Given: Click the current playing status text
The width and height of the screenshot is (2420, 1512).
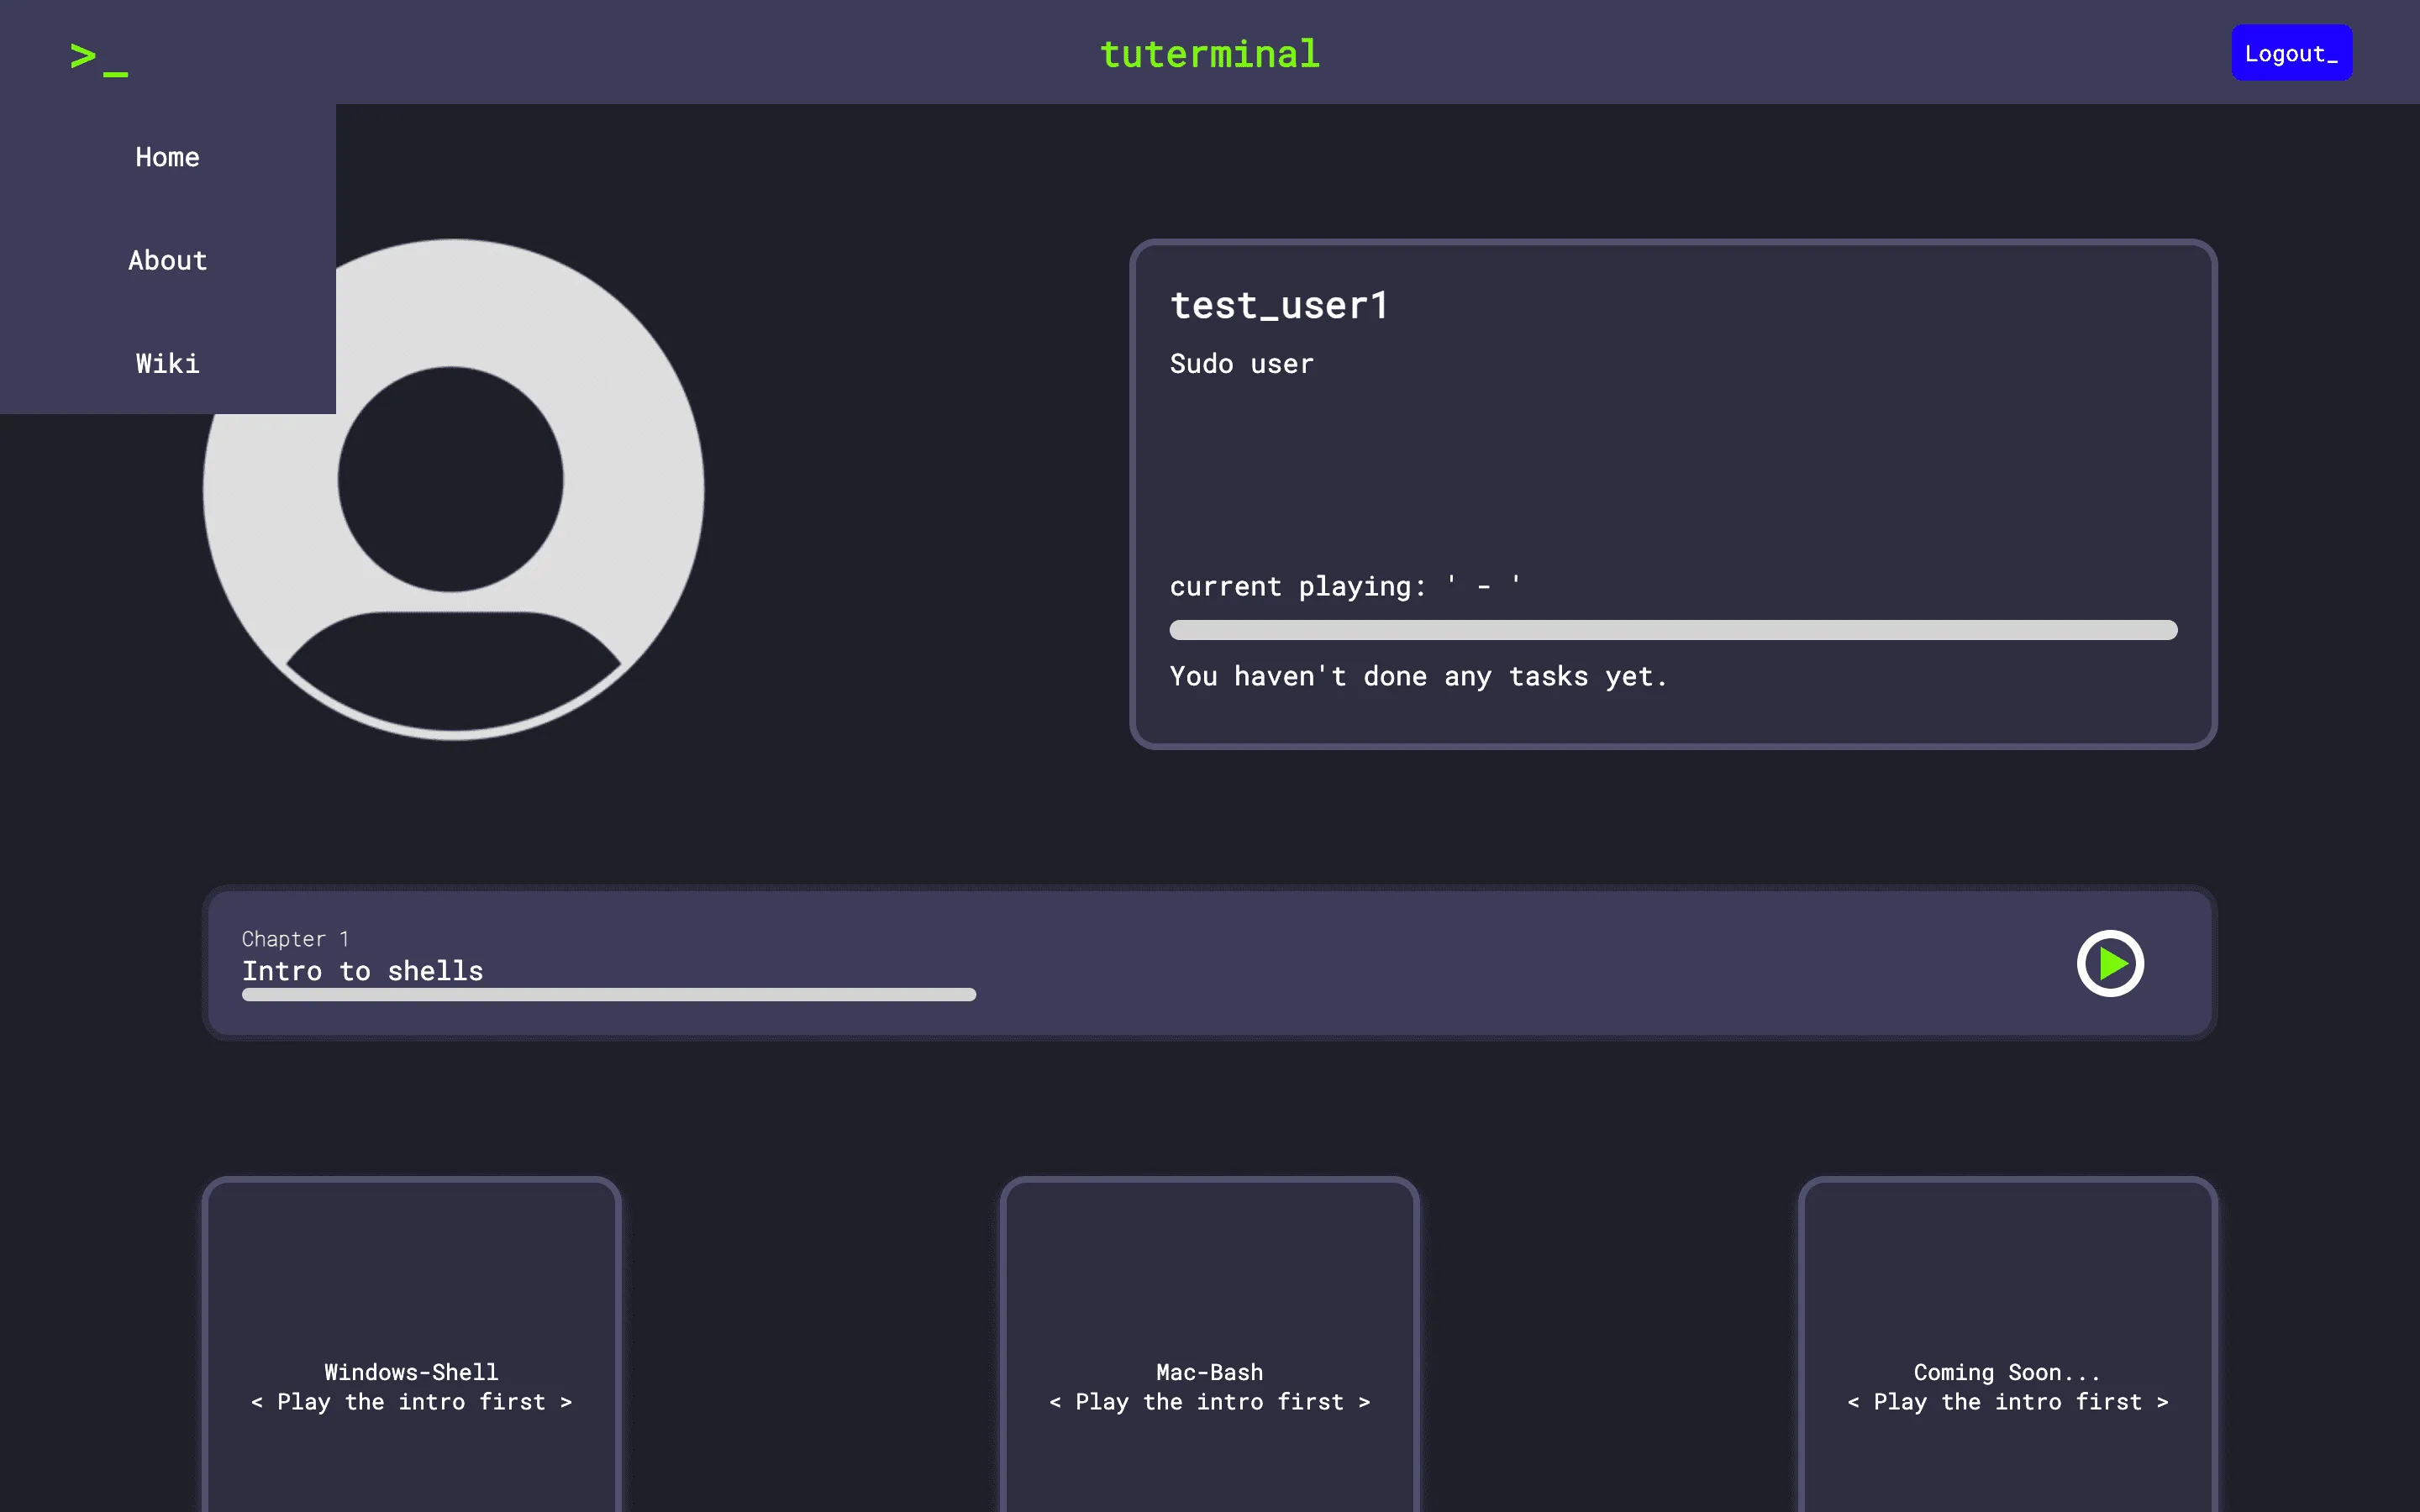Looking at the screenshot, I should click(1345, 587).
